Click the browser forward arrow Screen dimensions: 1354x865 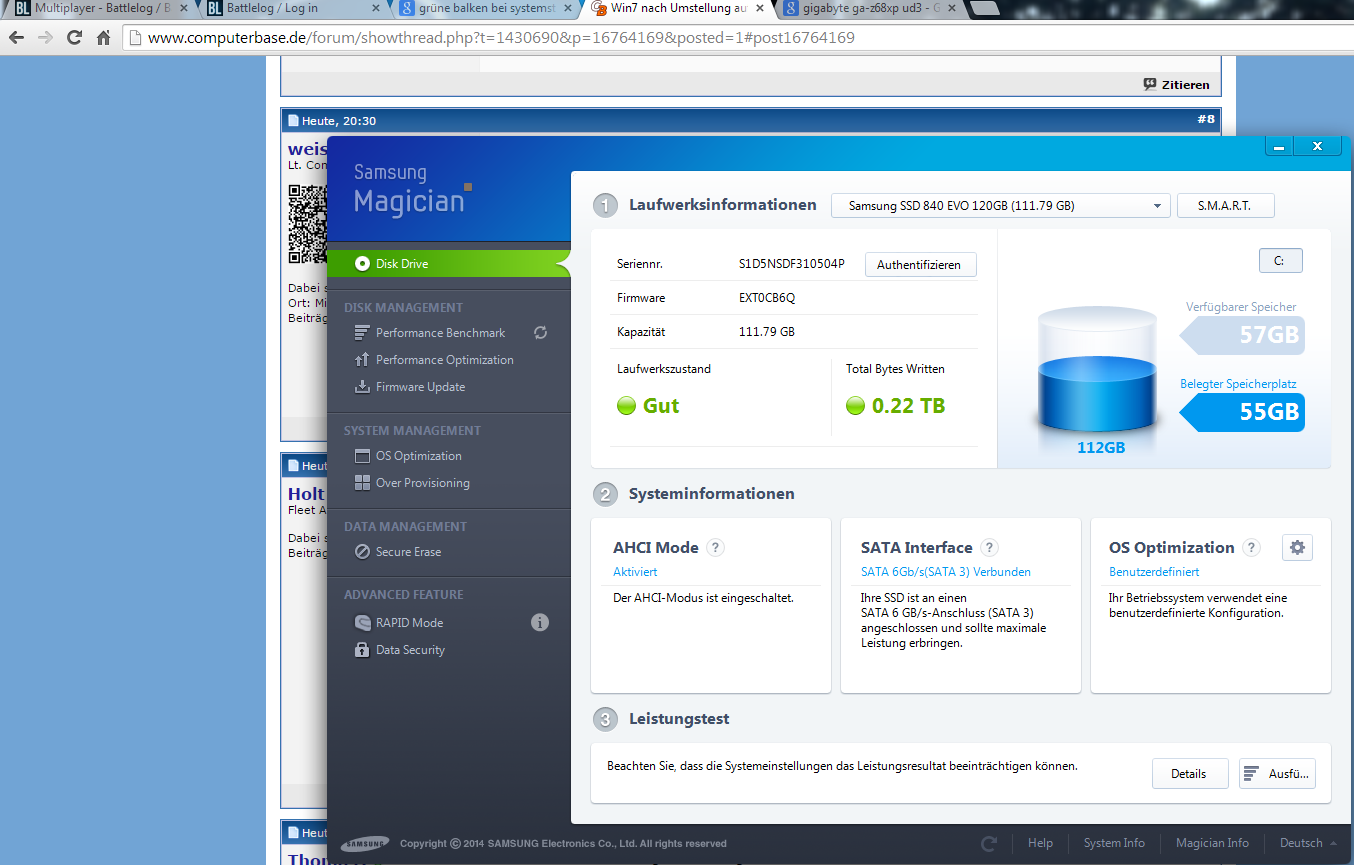45,38
